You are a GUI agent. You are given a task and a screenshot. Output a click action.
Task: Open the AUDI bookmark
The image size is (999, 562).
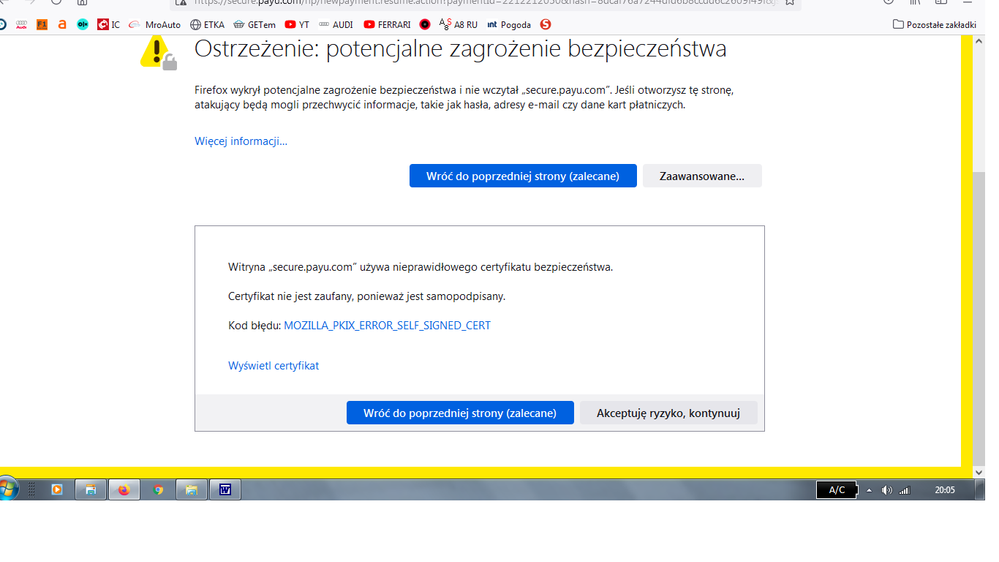coord(336,25)
